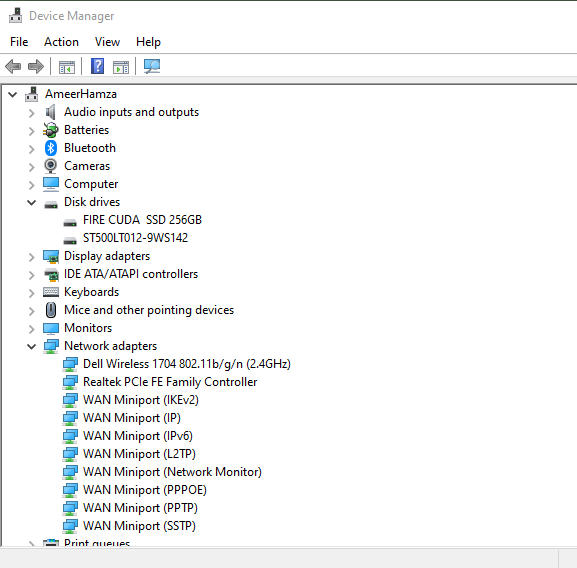The height and width of the screenshot is (568, 577).
Task: Select WAN Miniport (PPPOE) entry
Action: [x=145, y=490]
